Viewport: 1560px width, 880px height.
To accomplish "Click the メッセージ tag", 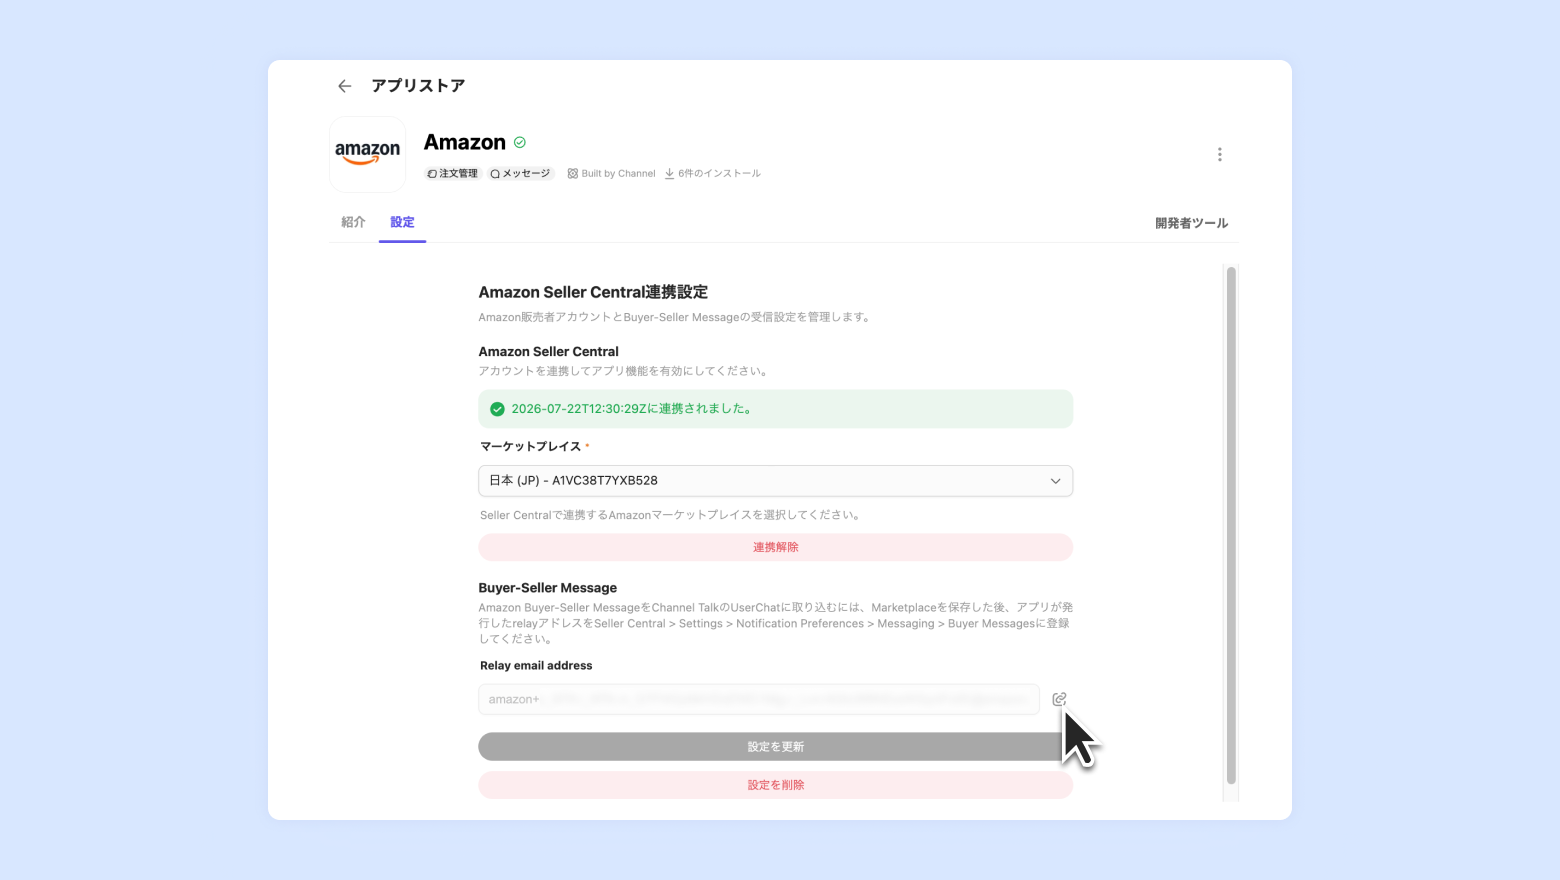I will click(520, 174).
